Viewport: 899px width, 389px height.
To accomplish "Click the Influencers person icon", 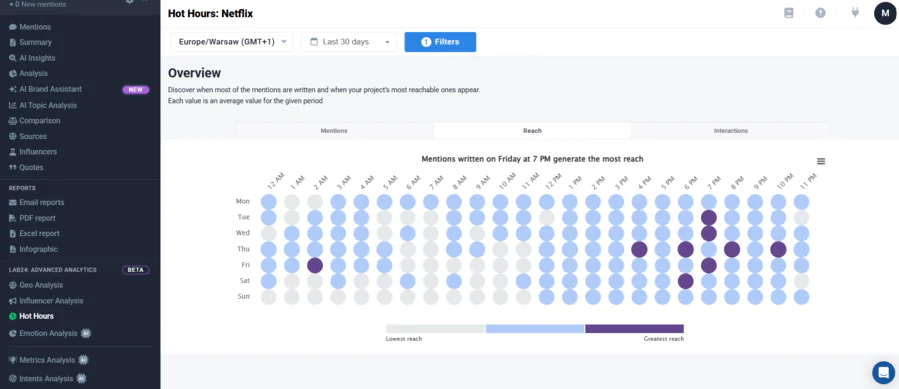I will click(13, 152).
